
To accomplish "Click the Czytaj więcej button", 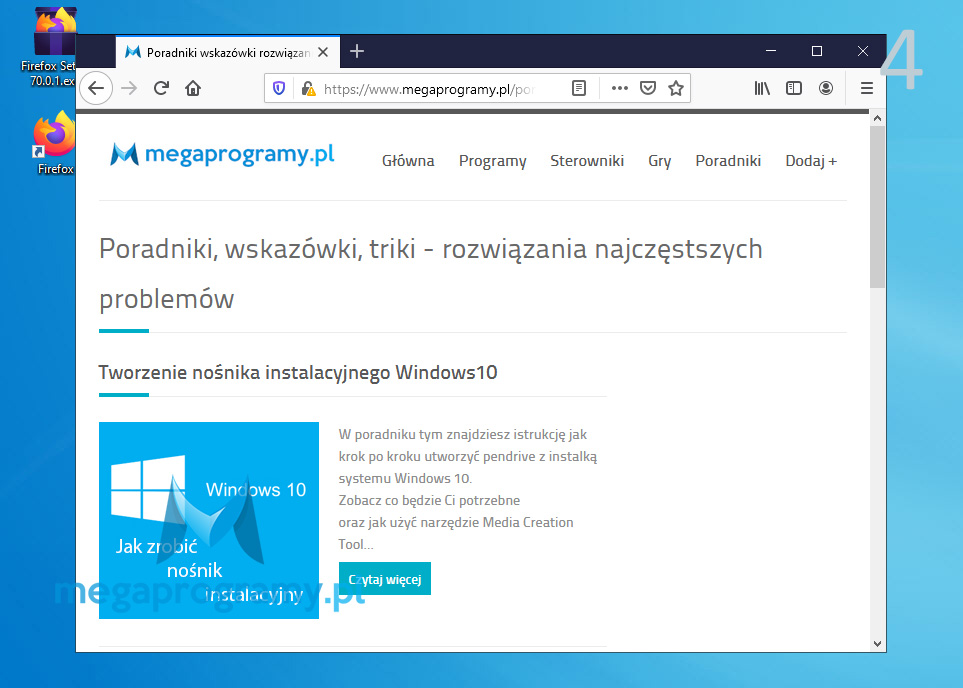I will 385,579.
